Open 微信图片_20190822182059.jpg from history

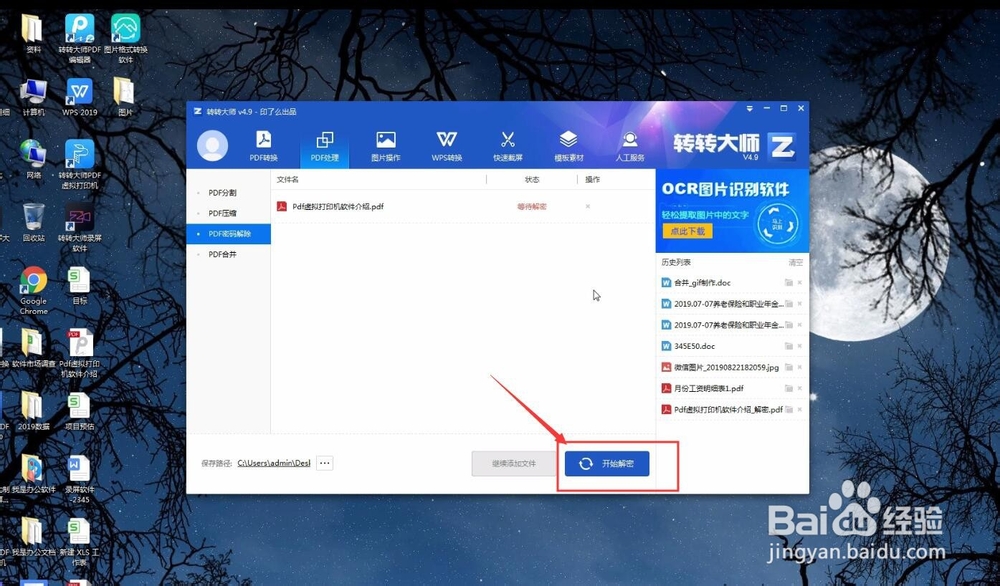coord(726,367)
